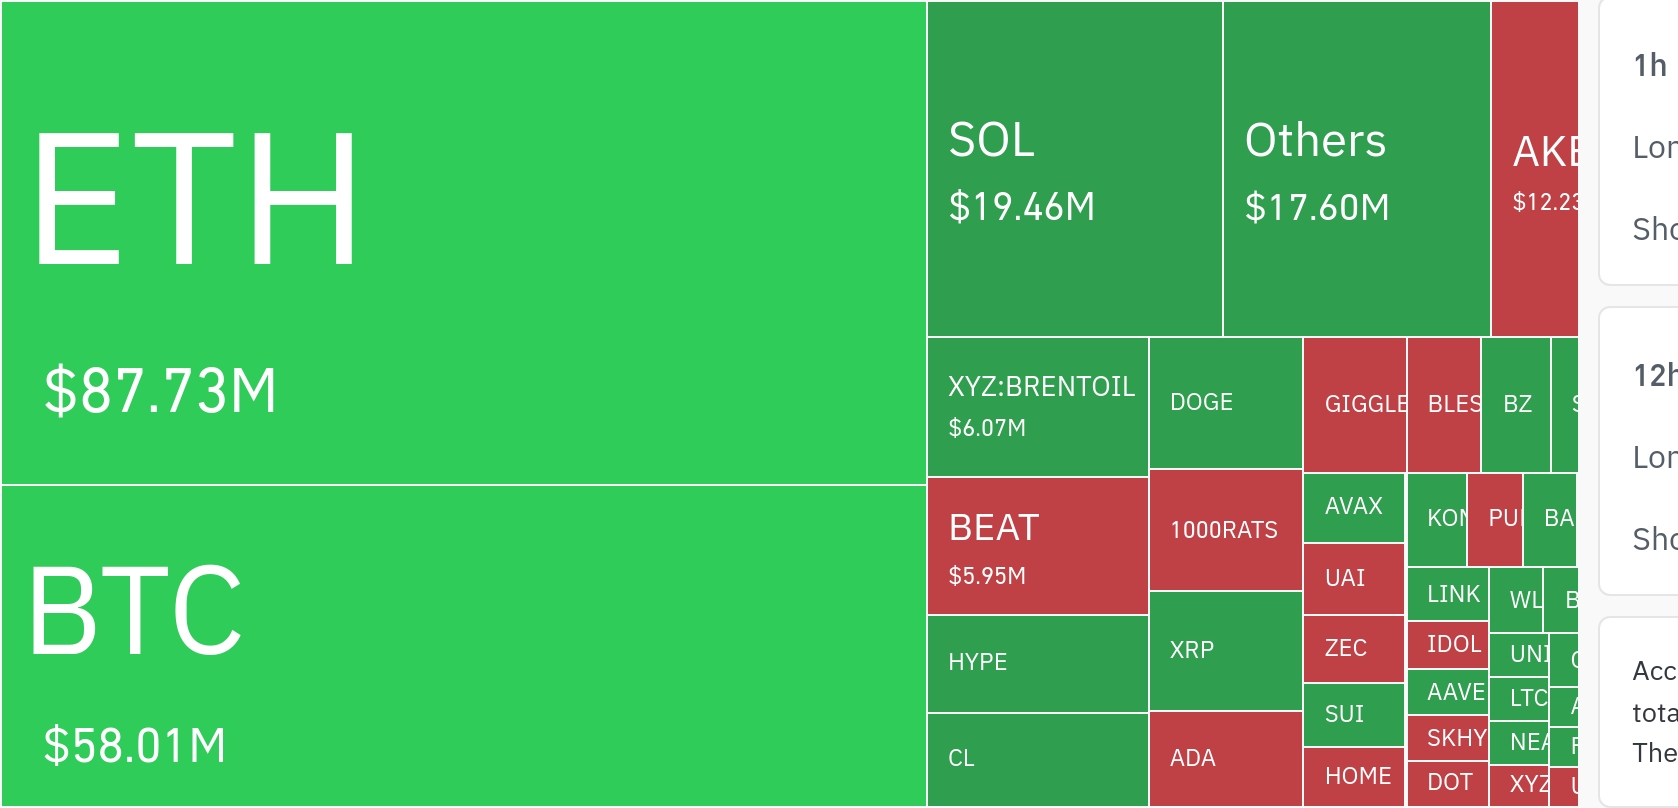The image size is (1678, 808).
Task: Select the green AVAX tile
Action: 1354,508
